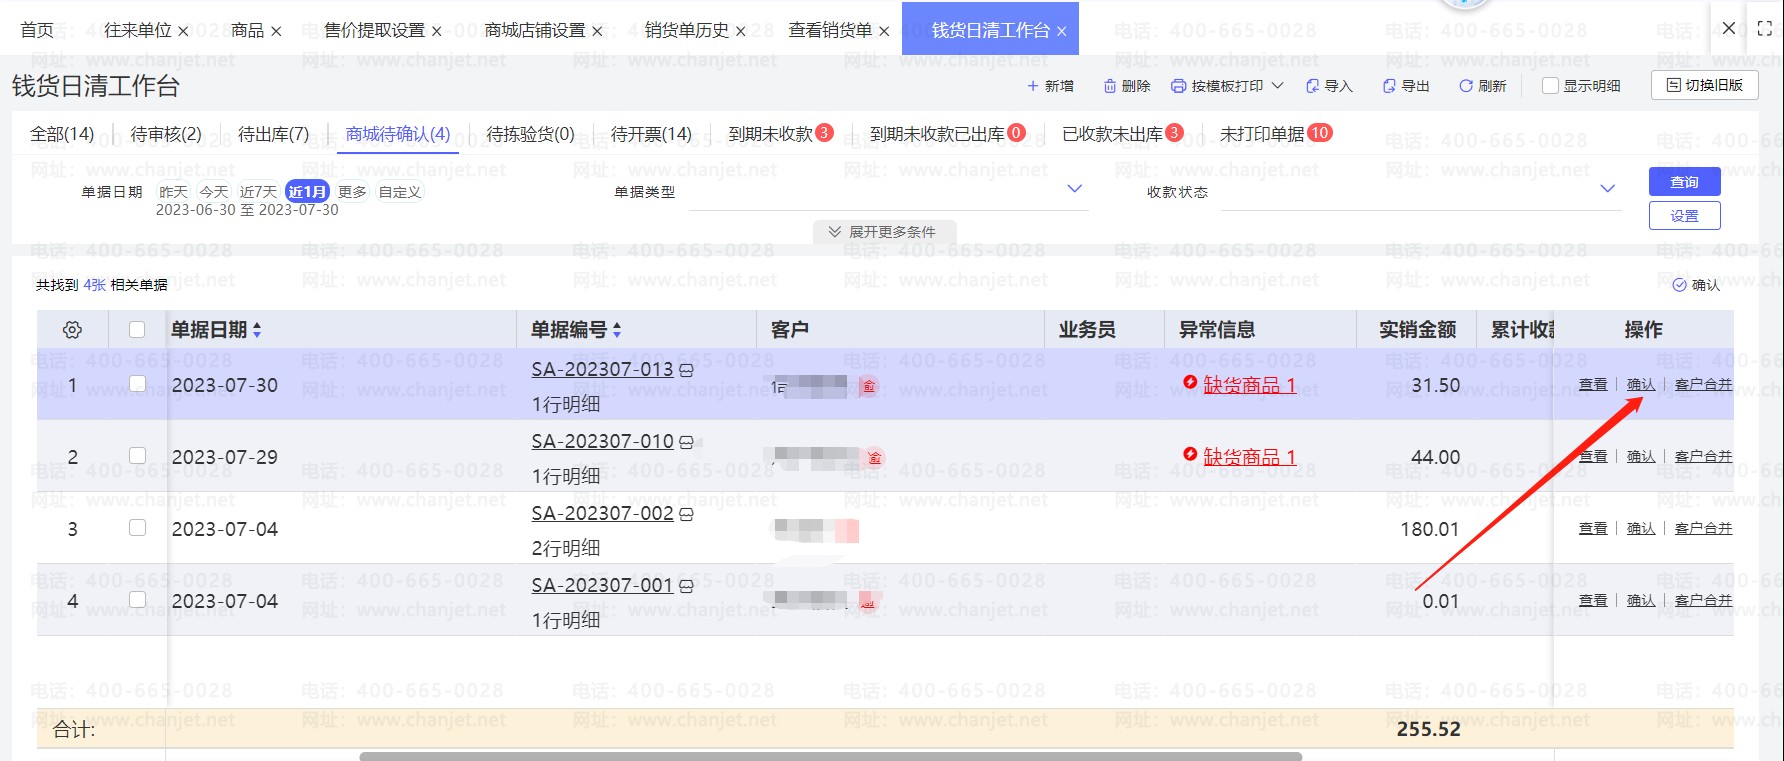Screen dimensions: 1784x761
Task: Check the row 2023-07-29 checkbox
Action: click(137, 455)
